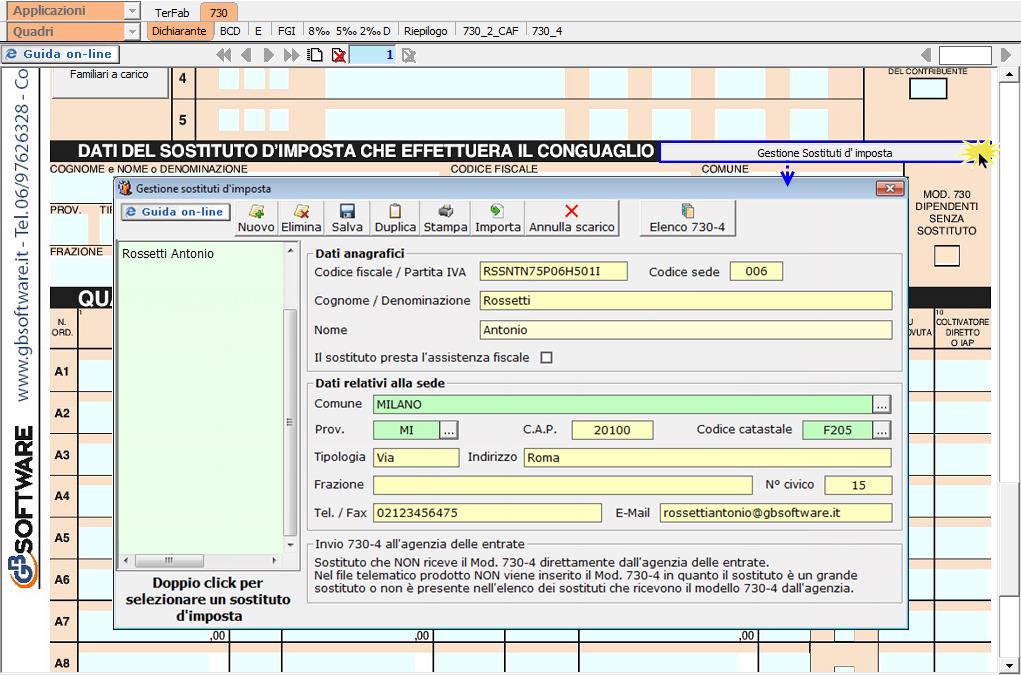Image resolution: width=1021 pixels, height=675 pixels.
Task: Open the BCD tab
Action: click(230, 31)
